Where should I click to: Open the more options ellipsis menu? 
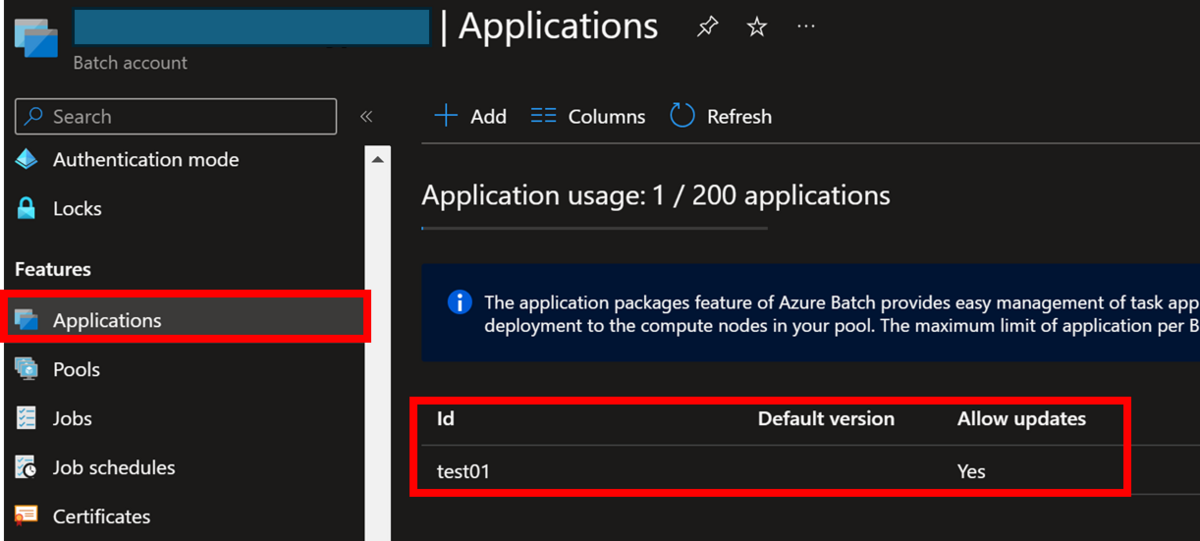tap(806, 27)
